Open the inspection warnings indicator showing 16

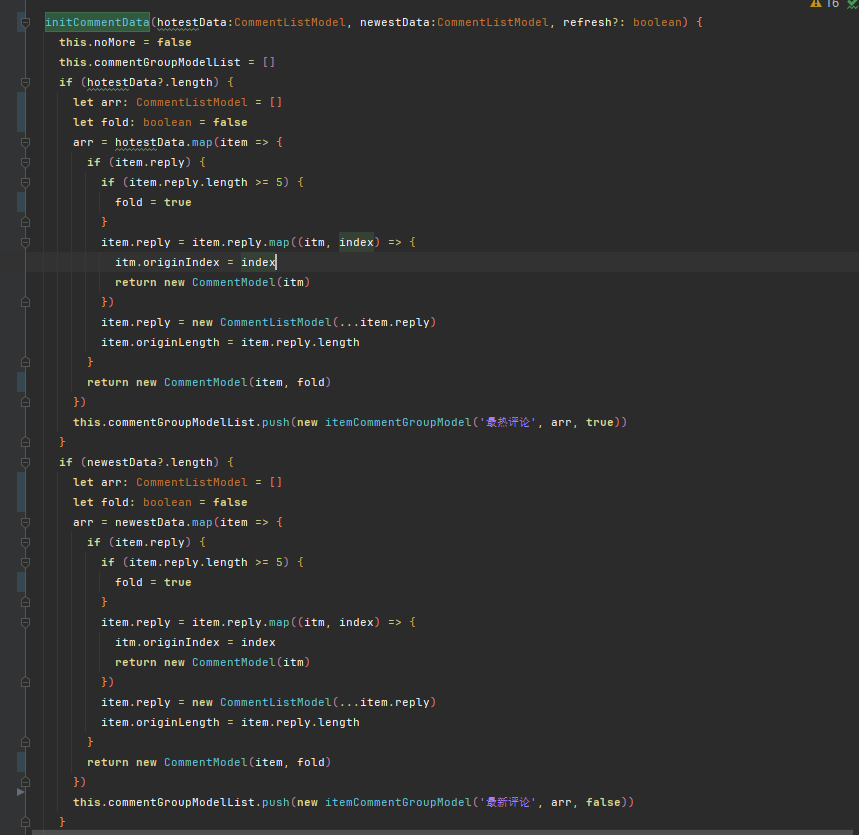pos(824,4)
